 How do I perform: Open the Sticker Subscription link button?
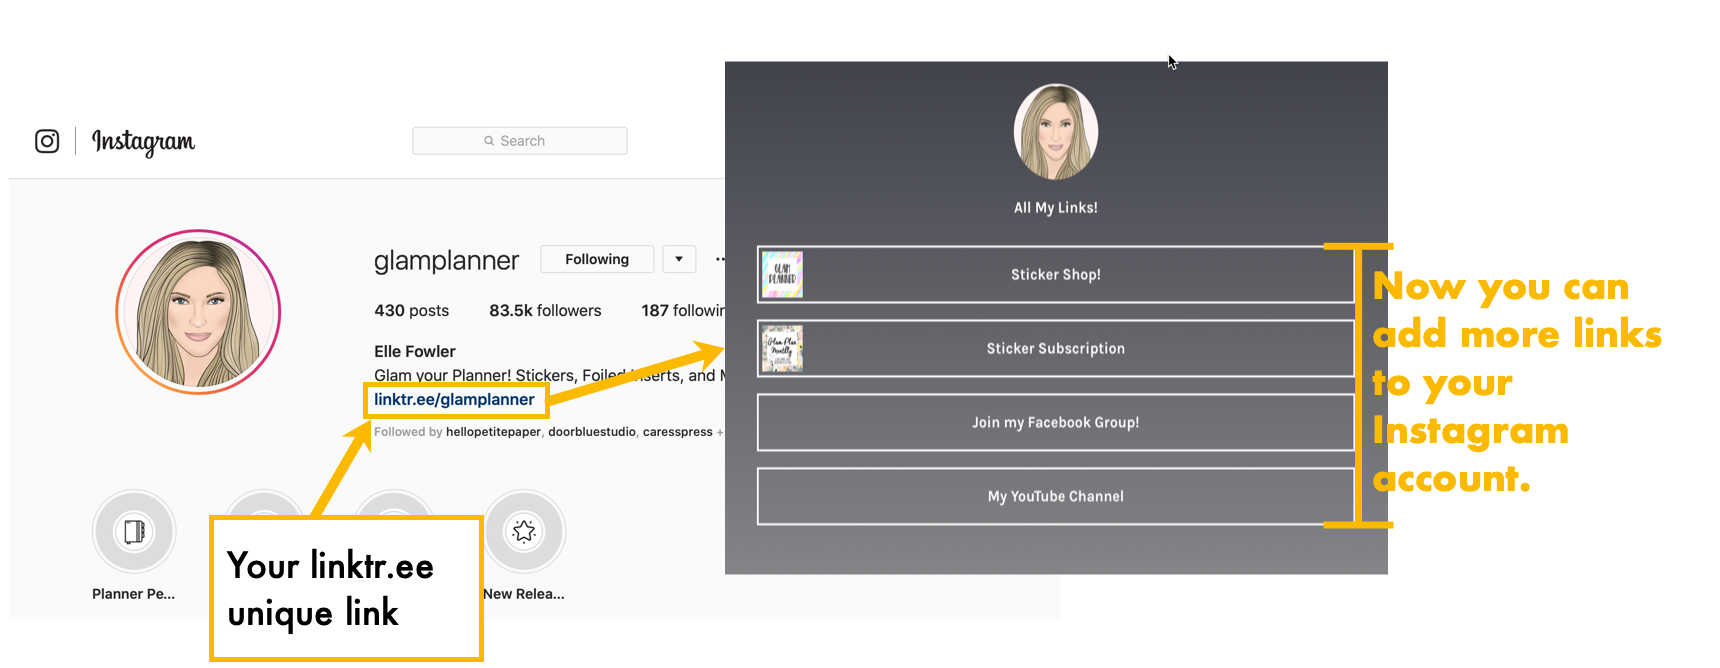(1056, 348)
